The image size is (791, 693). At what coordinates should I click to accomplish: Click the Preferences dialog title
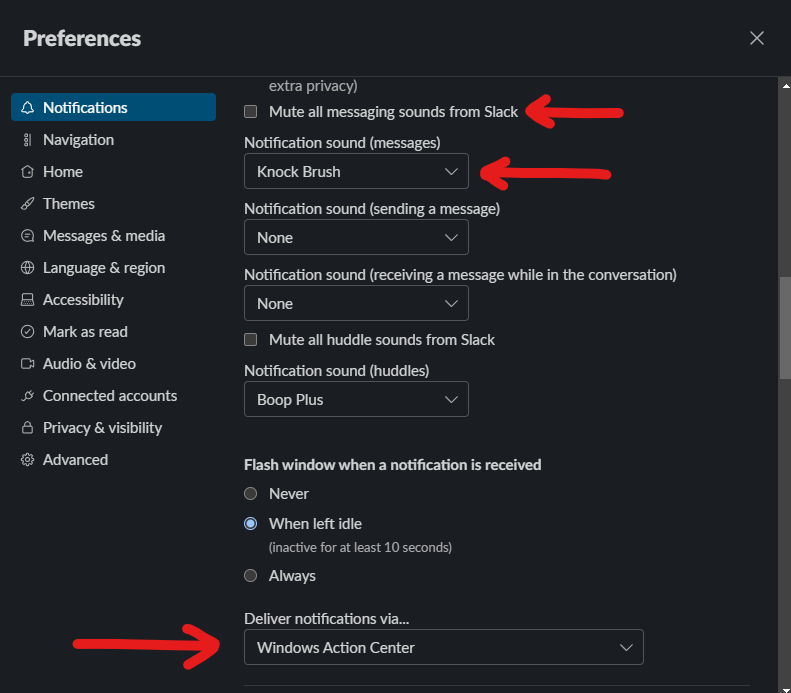[x=82, y=38]
